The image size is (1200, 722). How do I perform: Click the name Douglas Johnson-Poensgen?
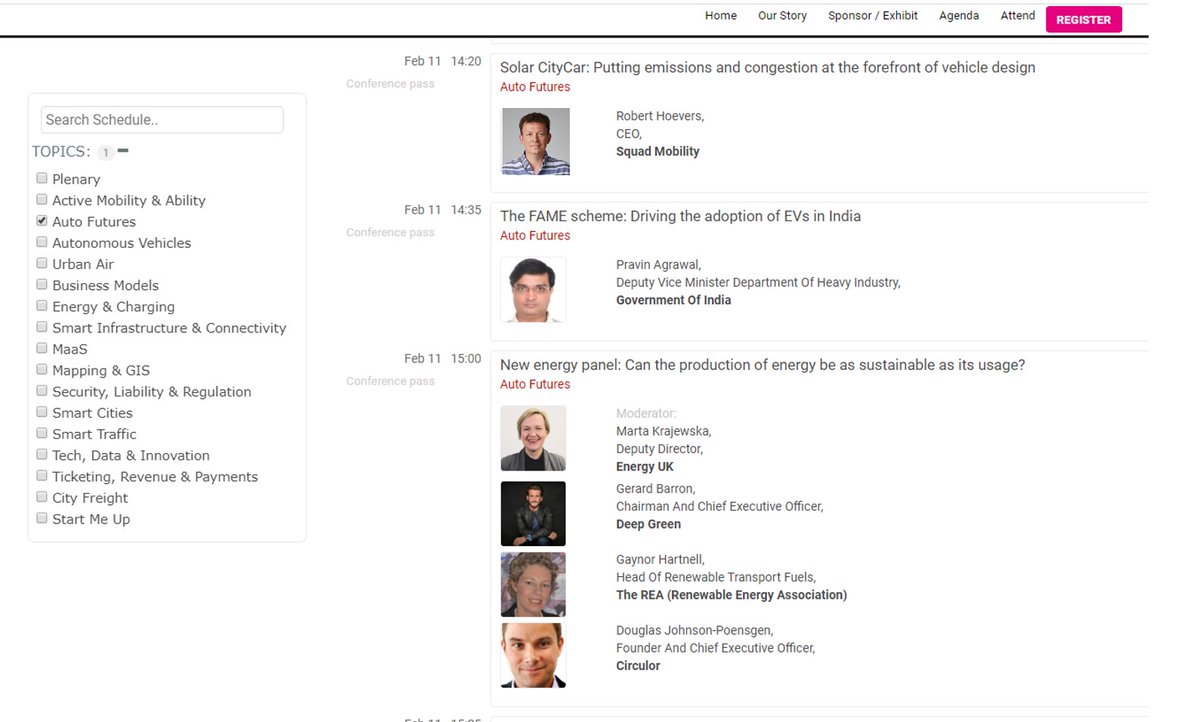tap(694, 631)
